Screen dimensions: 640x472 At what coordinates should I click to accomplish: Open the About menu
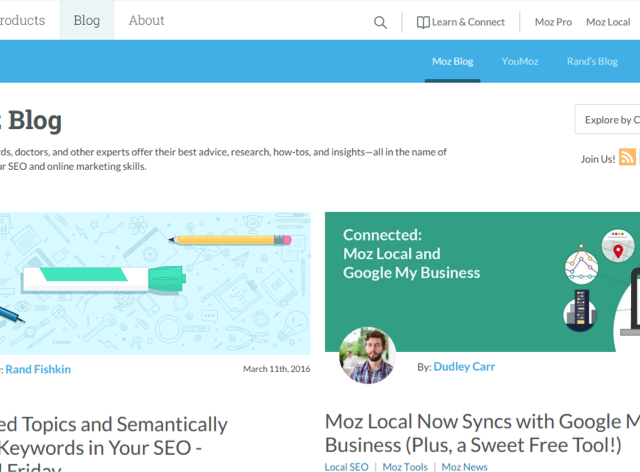point(147,20)
